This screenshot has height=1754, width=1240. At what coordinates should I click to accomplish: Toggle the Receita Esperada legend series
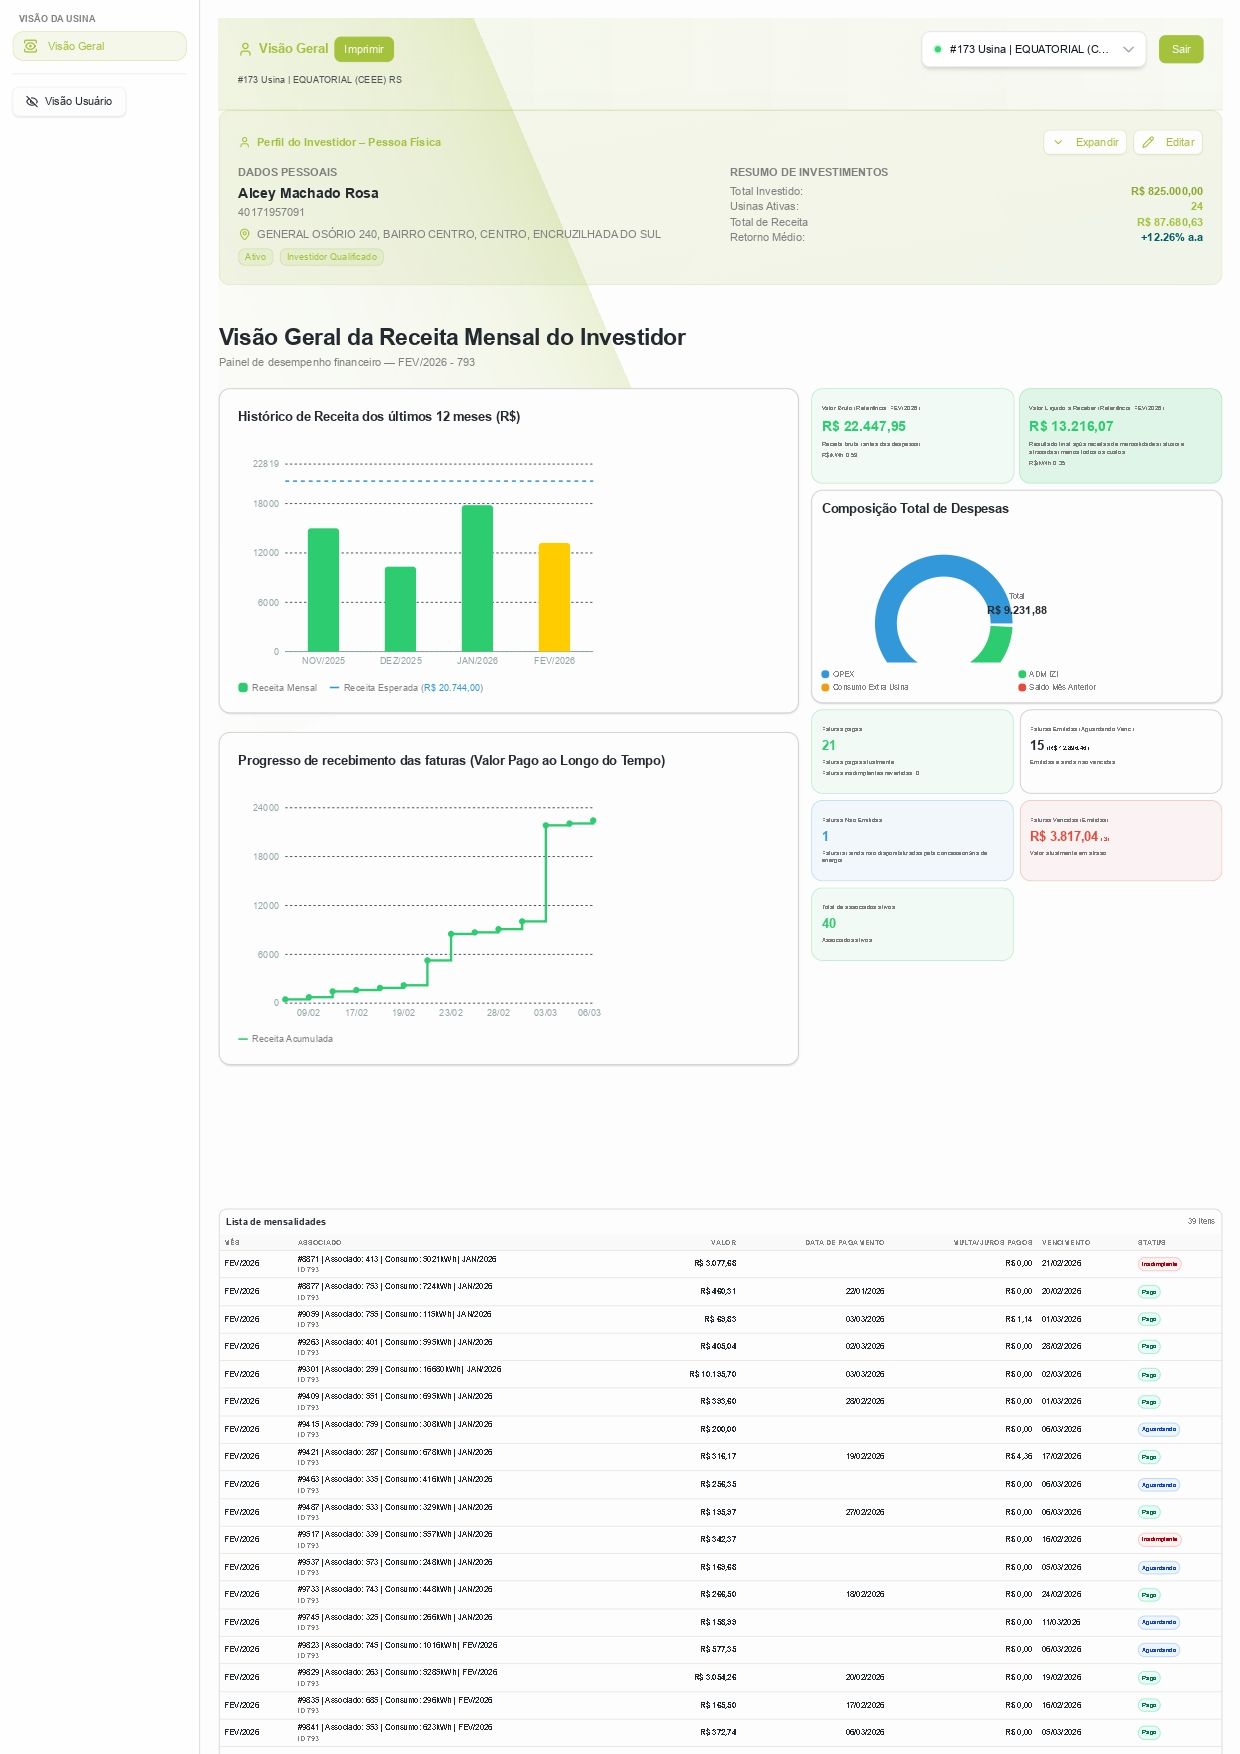point(405,688)
